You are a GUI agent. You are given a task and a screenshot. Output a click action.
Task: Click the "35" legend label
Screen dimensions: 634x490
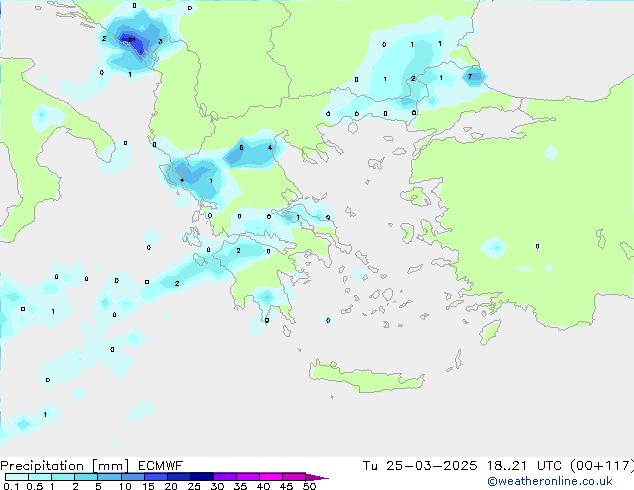[x=240, y=486]
